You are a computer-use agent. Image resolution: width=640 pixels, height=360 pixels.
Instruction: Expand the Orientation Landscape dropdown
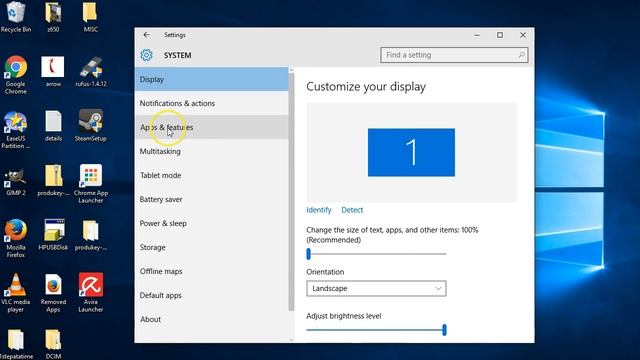pyautogui.click(x=376, y=289)
